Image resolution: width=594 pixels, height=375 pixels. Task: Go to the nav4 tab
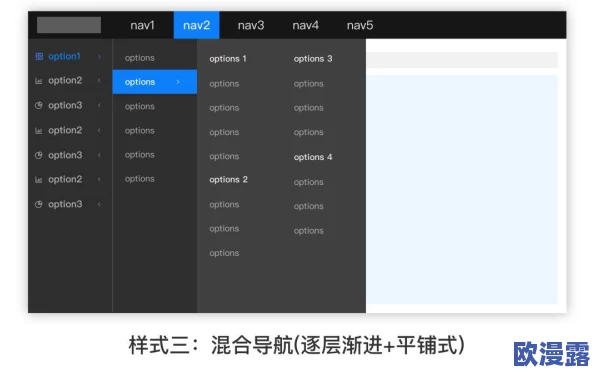coord(305,25)
